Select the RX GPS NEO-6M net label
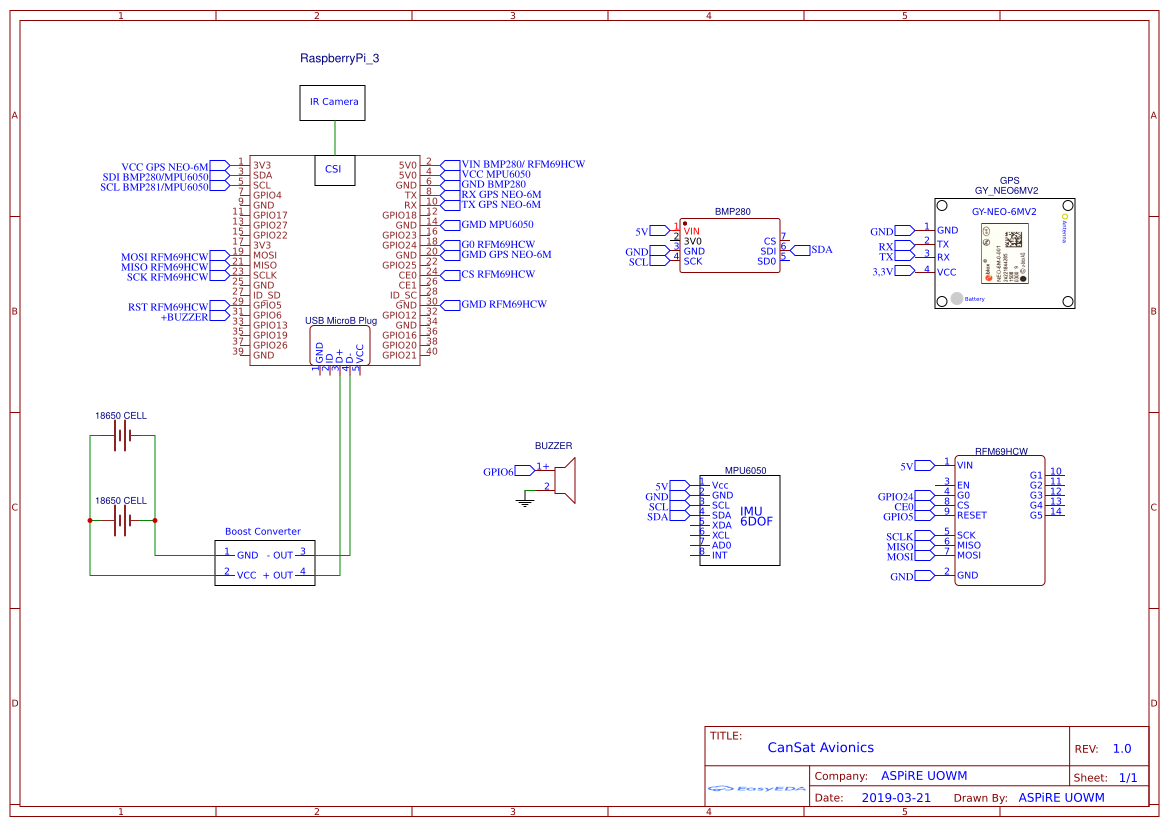 pyautogui.click(x=502, y=195)
